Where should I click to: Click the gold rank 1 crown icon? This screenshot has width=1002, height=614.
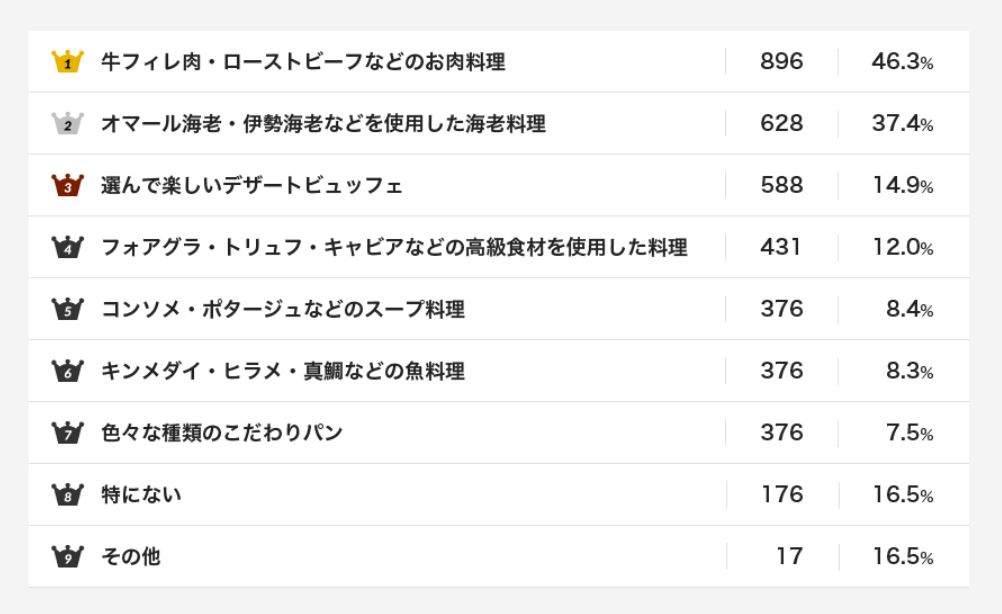67,62
